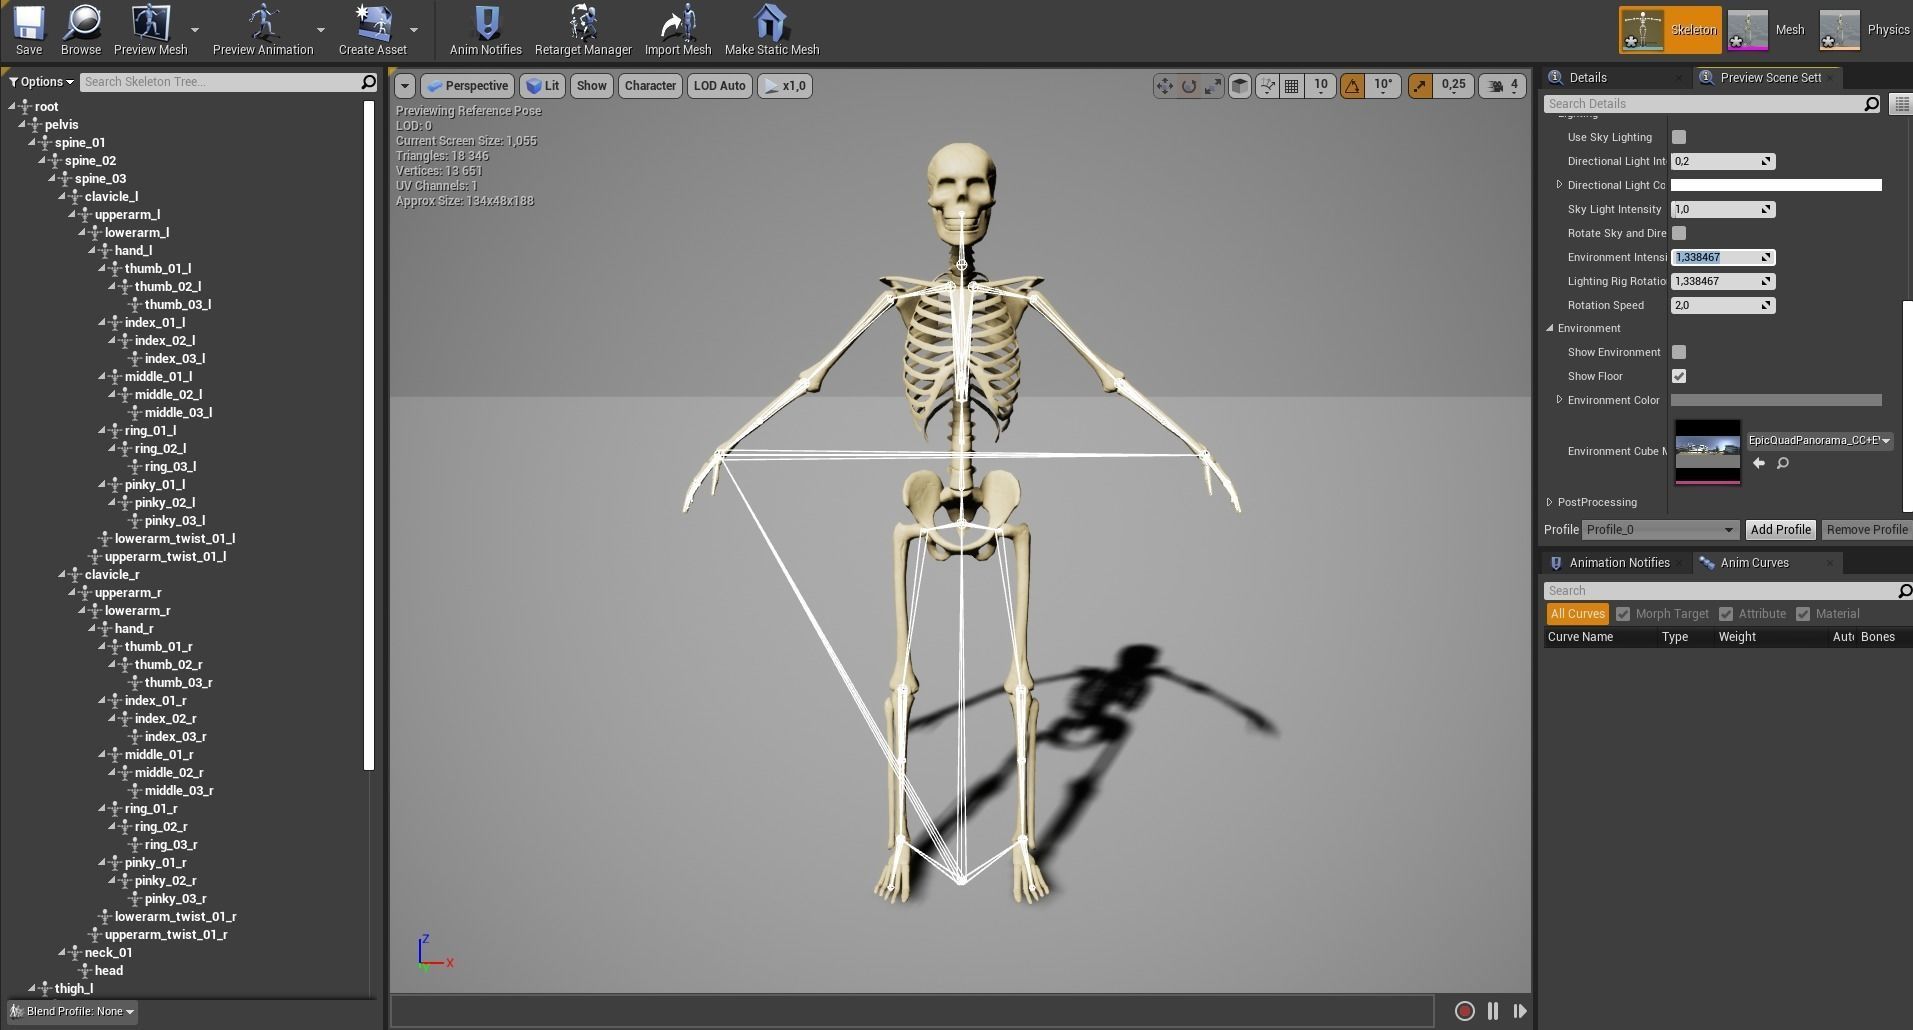Enable Use Sky Lighting
1913x1030 pixels.
pyautogui.click(x=1679, y=137)
